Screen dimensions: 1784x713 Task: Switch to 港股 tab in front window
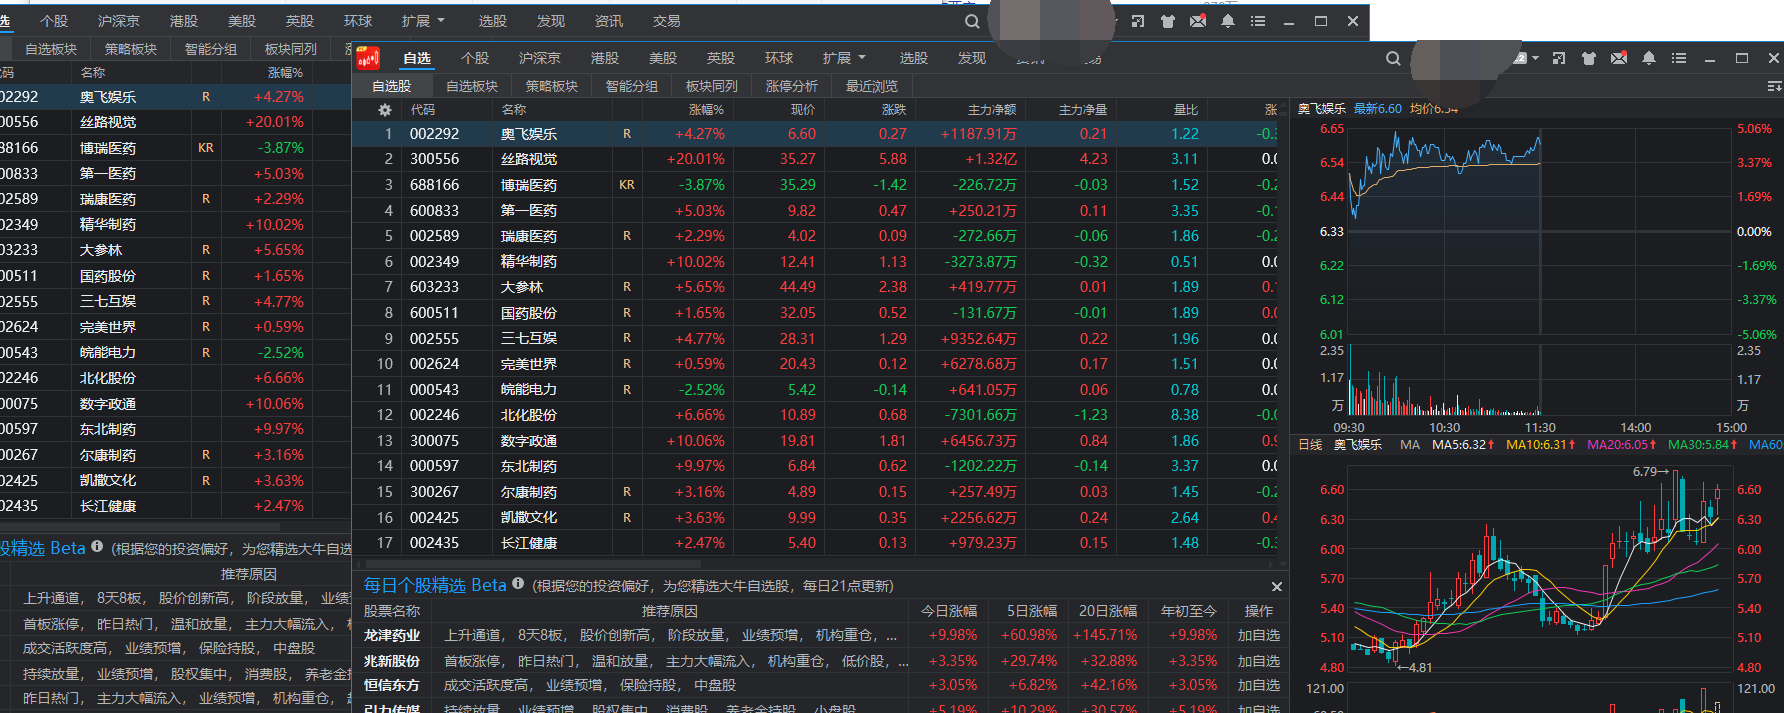[605, 58]
